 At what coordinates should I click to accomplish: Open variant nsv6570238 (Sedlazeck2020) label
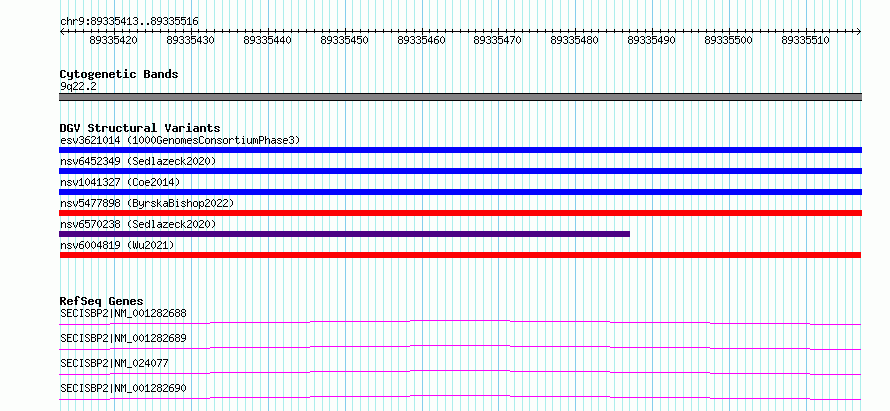click(x=138, y=224)
